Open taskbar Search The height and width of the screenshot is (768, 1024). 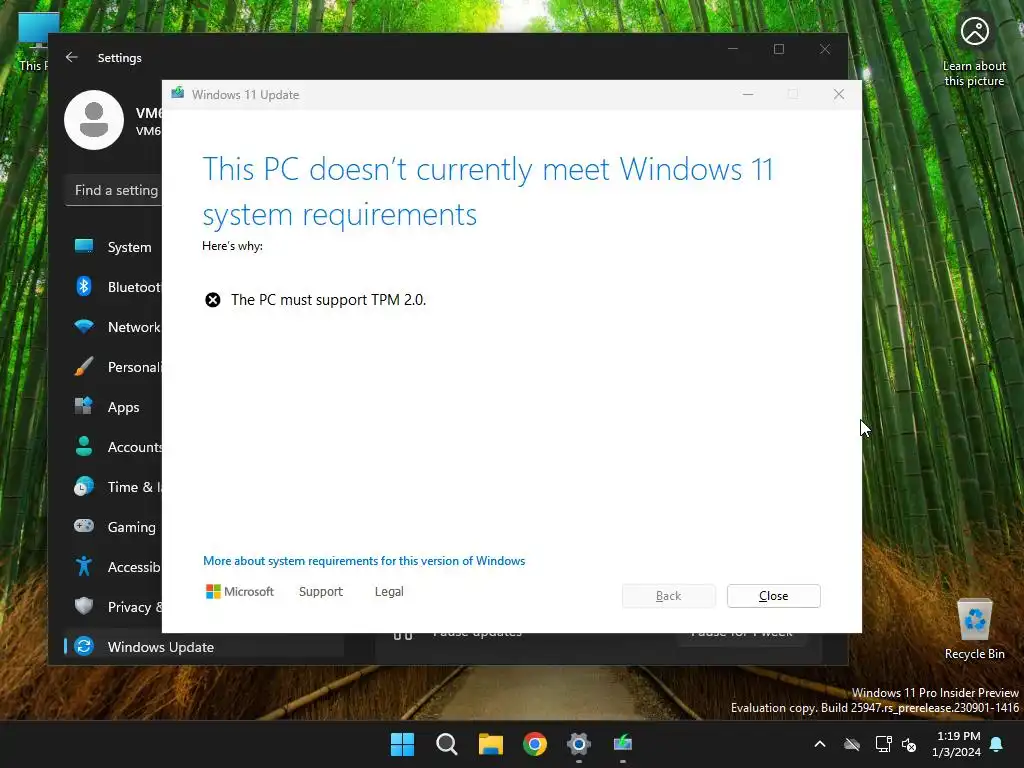447,744
